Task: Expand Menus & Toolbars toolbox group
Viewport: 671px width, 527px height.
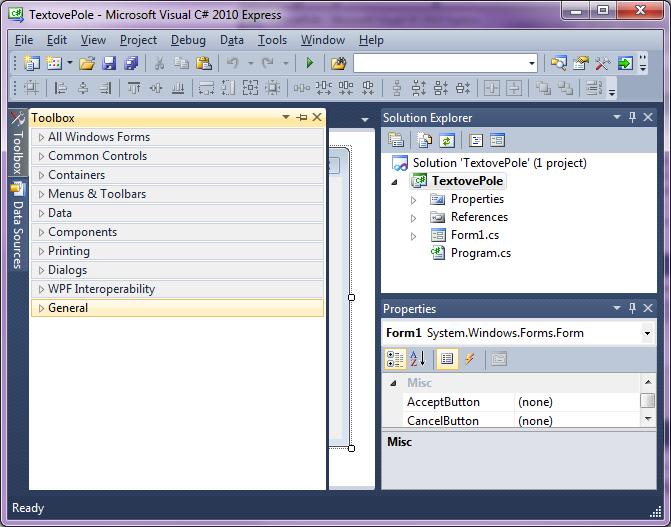Action: (x=42, y=194)
